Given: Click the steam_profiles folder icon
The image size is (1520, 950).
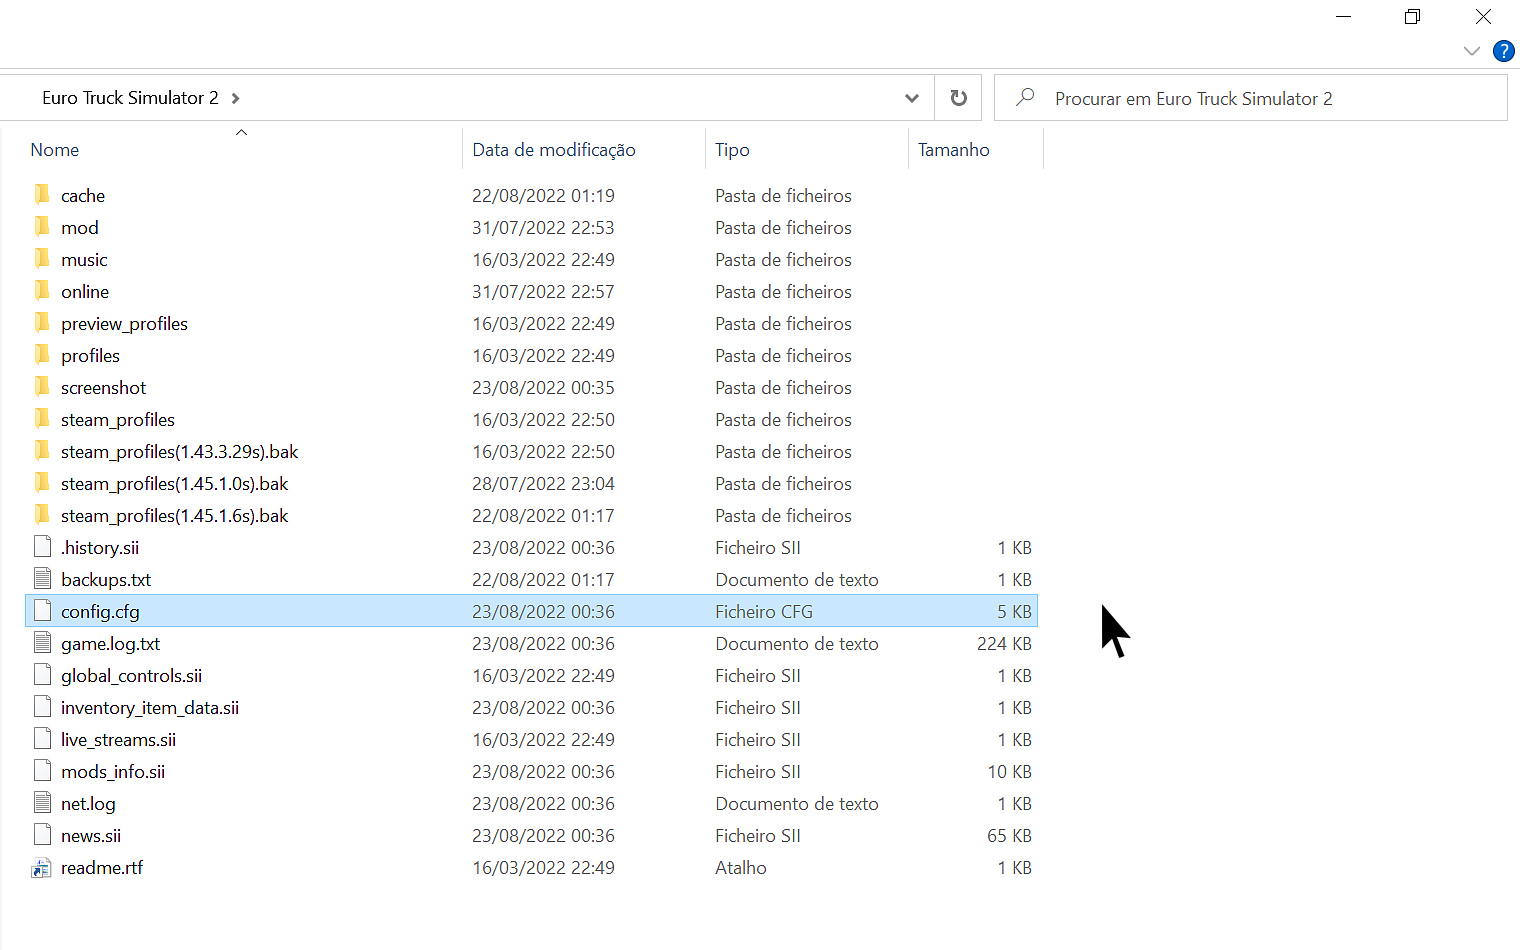Looking at the screenshot, I should 42,419.
